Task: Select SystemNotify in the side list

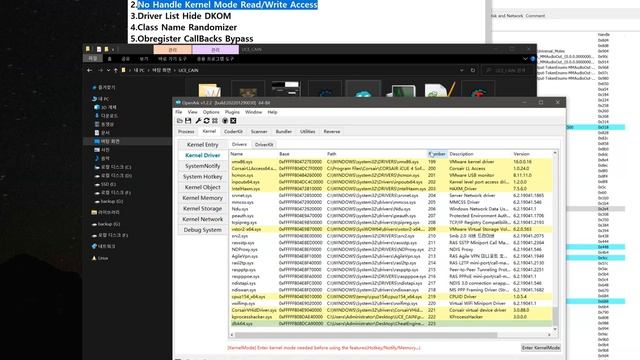Action: (x=202, y=166)
